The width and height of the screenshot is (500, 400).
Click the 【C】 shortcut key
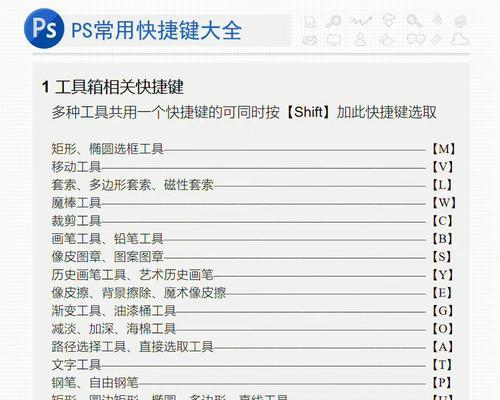[442, 221]
